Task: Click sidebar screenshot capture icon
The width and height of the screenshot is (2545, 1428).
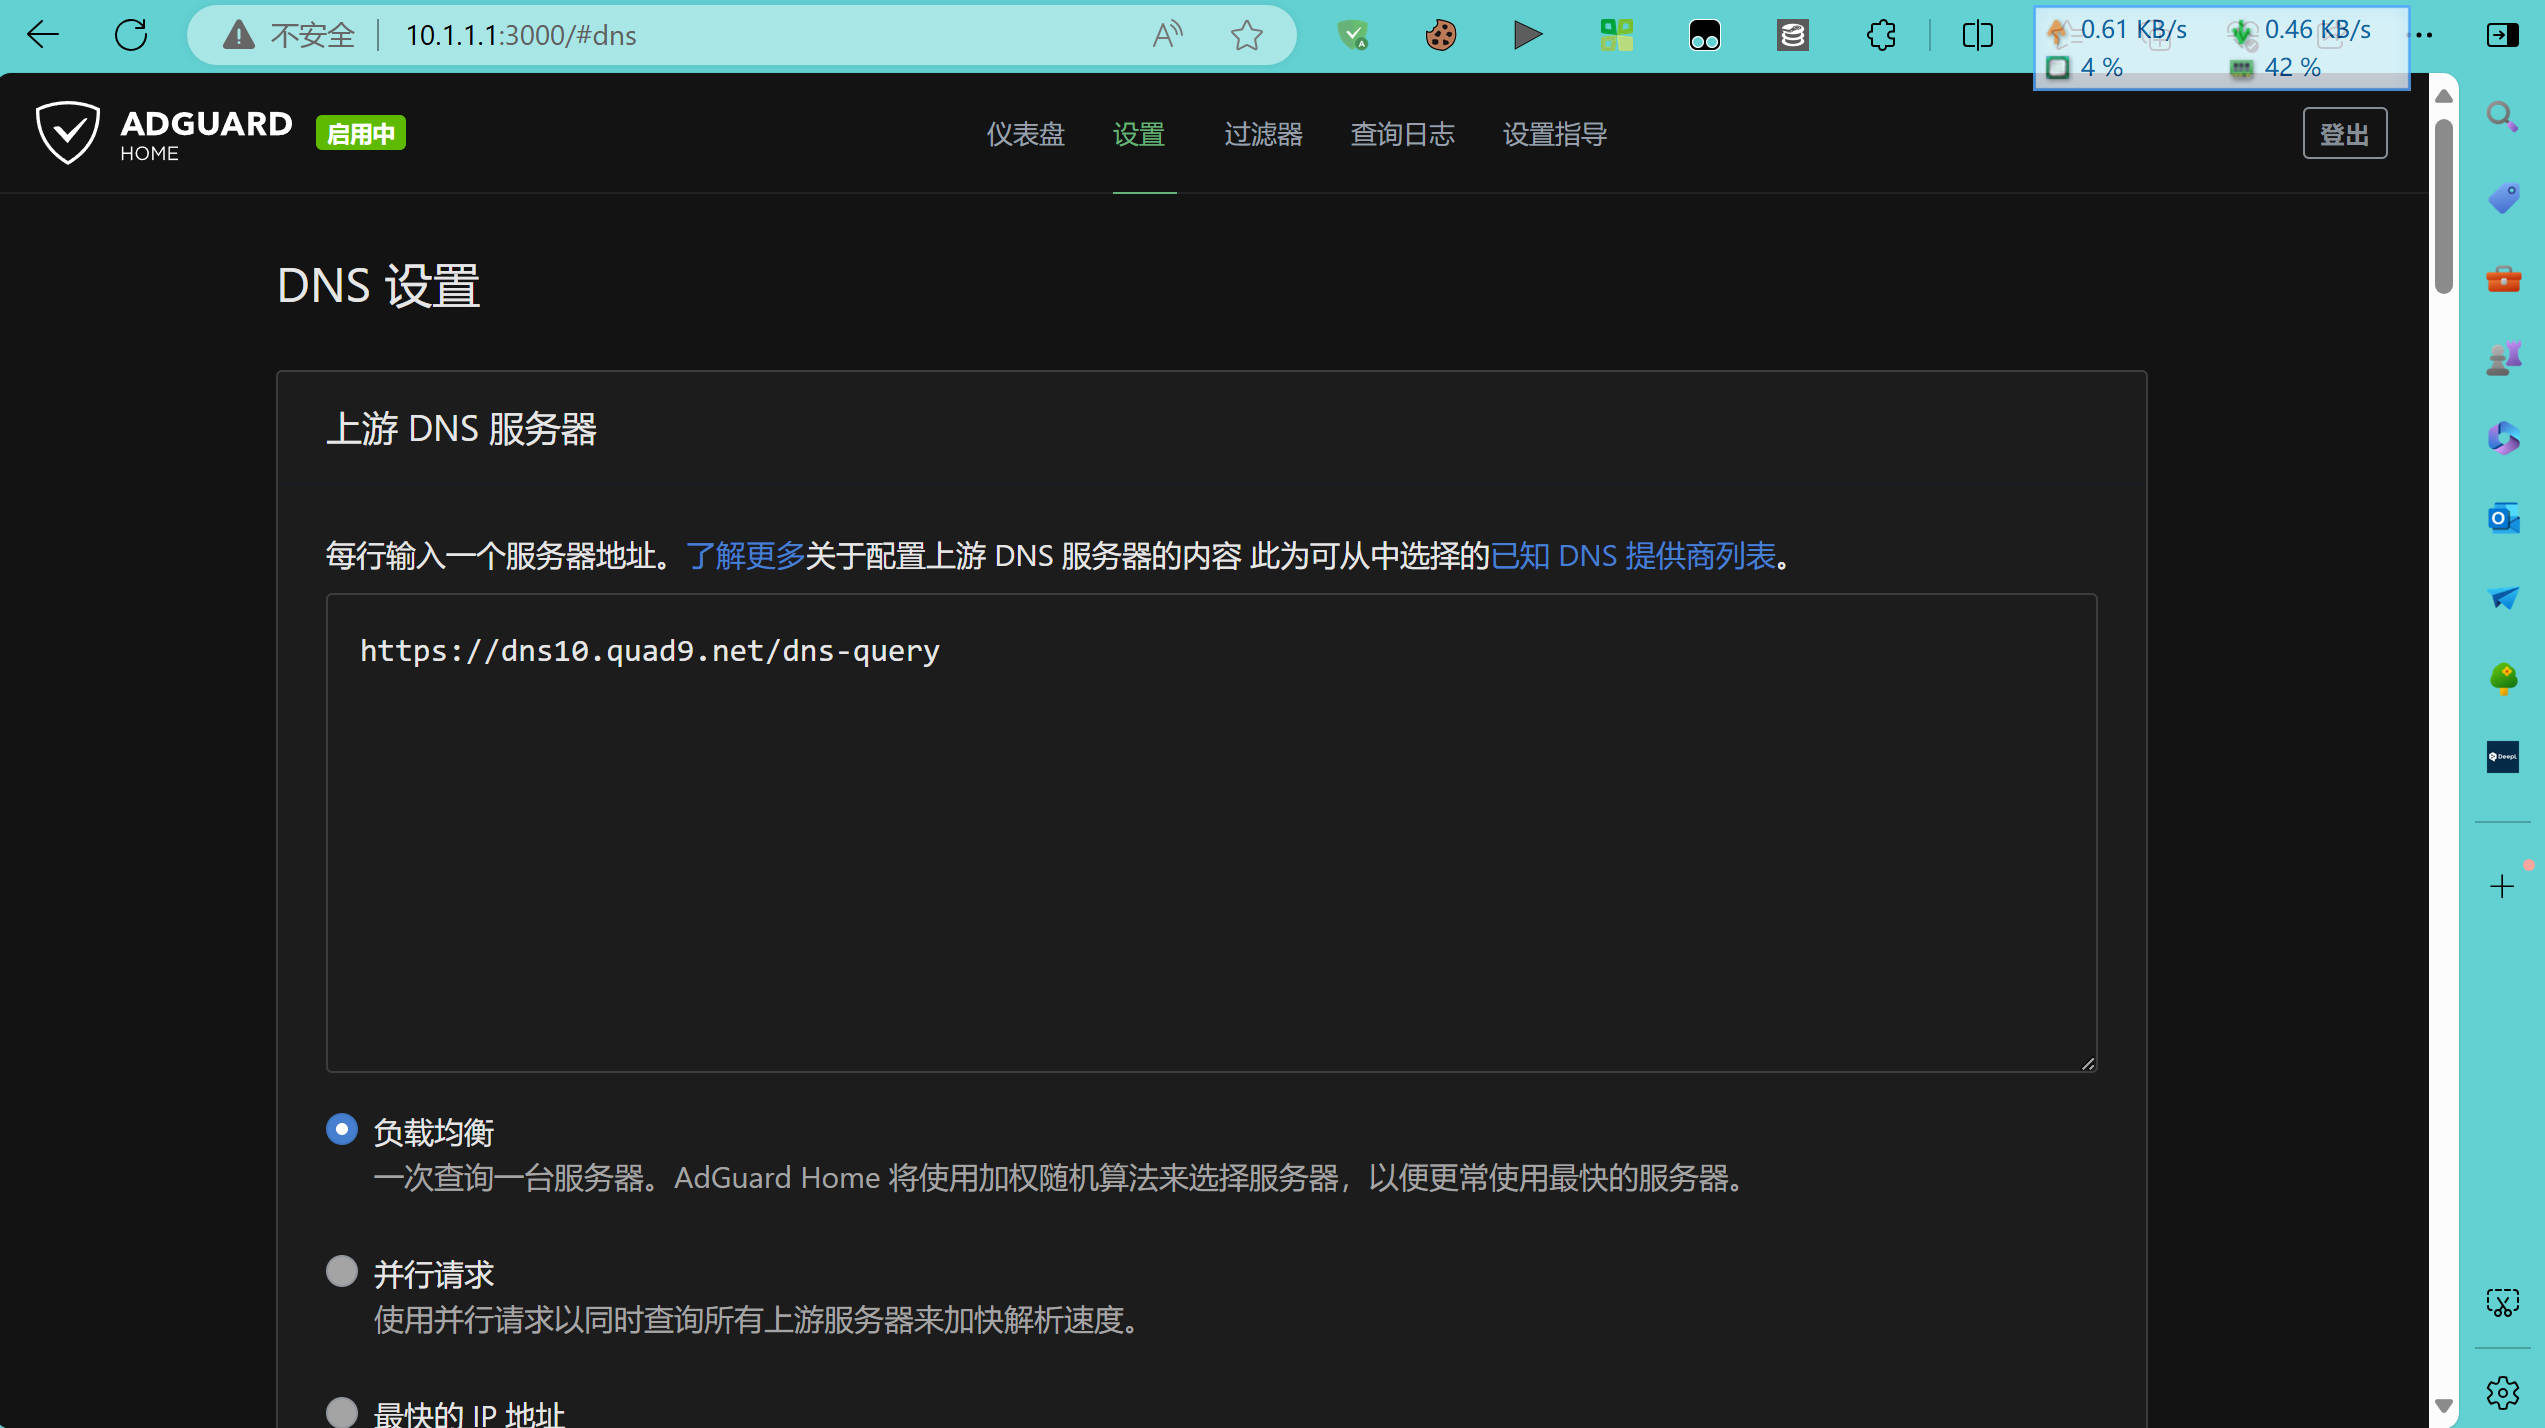Action: click(x=2502, y=1302)
